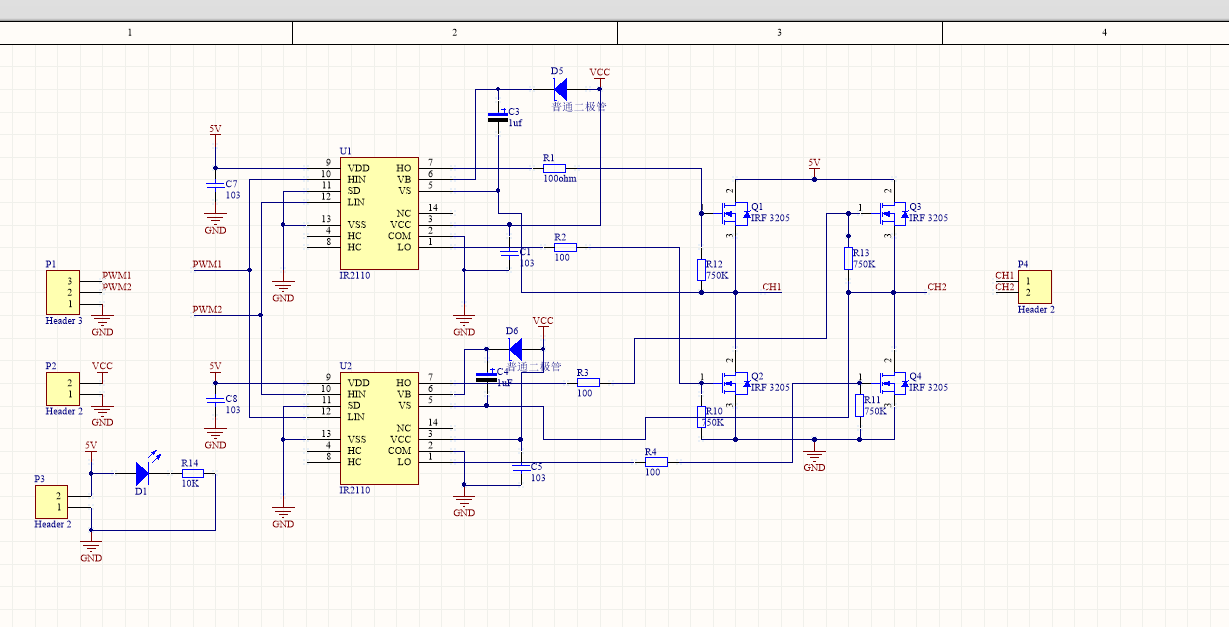
Task: Select capacitor C7 symbol
Action: pos(214,185)
